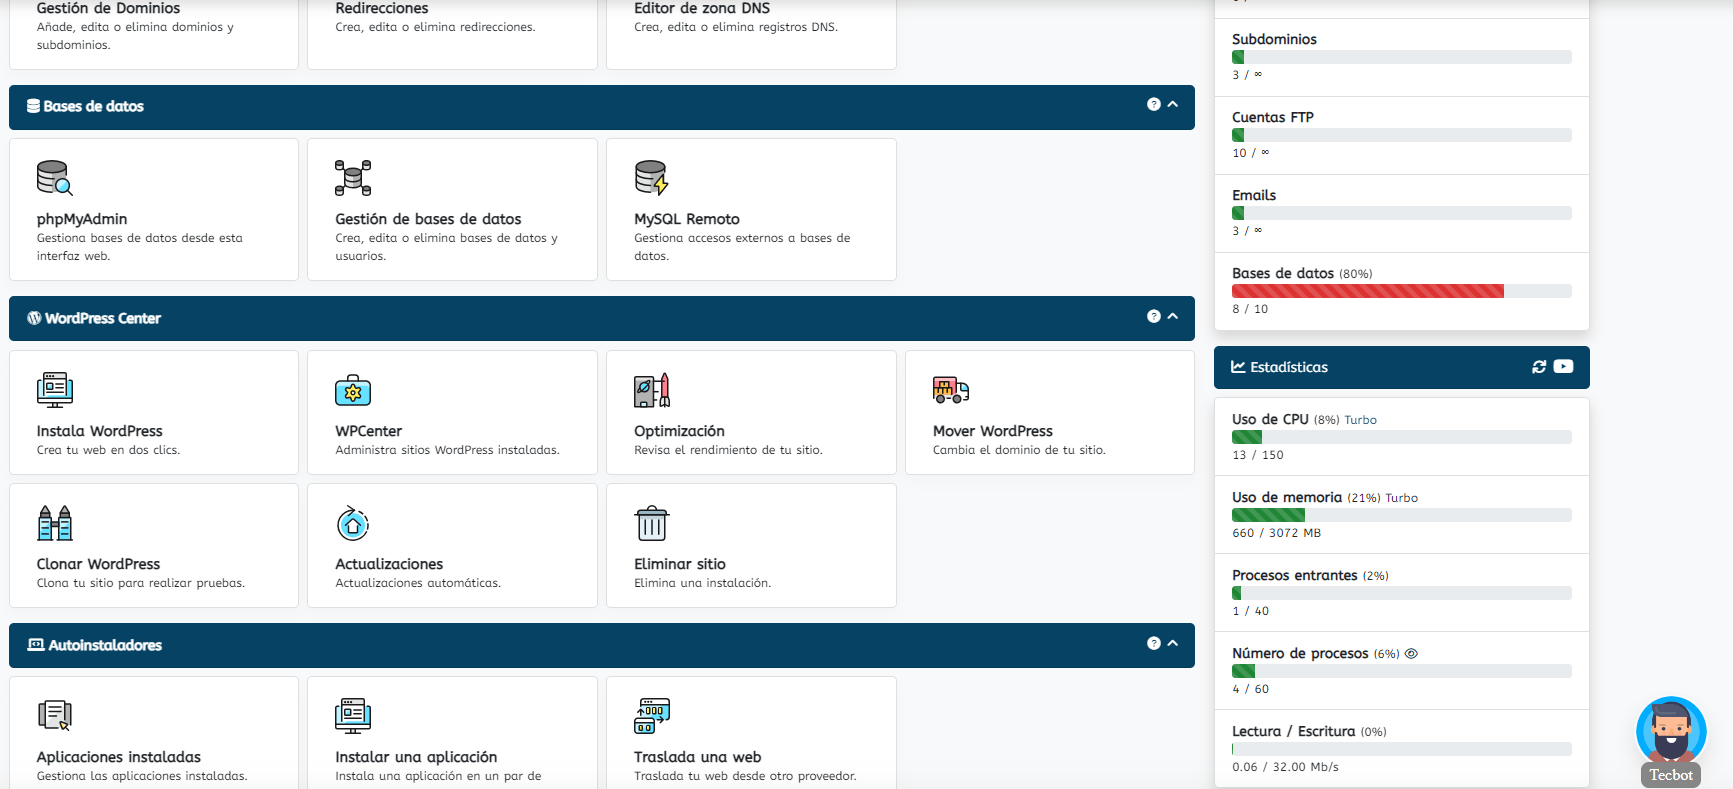Open help for WordPress Center section

point(1154,316)
